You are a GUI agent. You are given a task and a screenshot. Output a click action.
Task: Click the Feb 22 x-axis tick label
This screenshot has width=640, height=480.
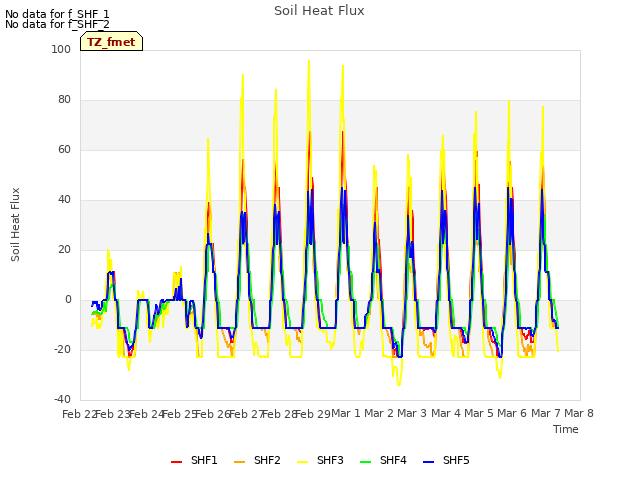pos(80,414)
